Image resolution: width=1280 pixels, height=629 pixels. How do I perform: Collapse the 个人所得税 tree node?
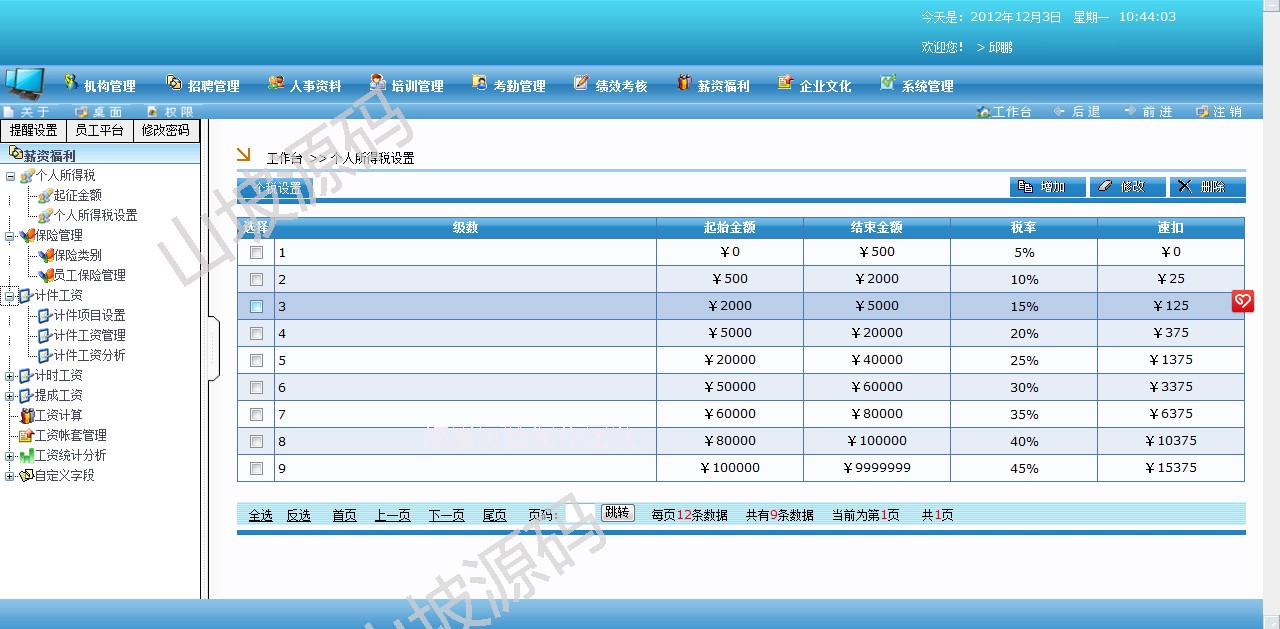pyautogui.click(x=10, y=176)
